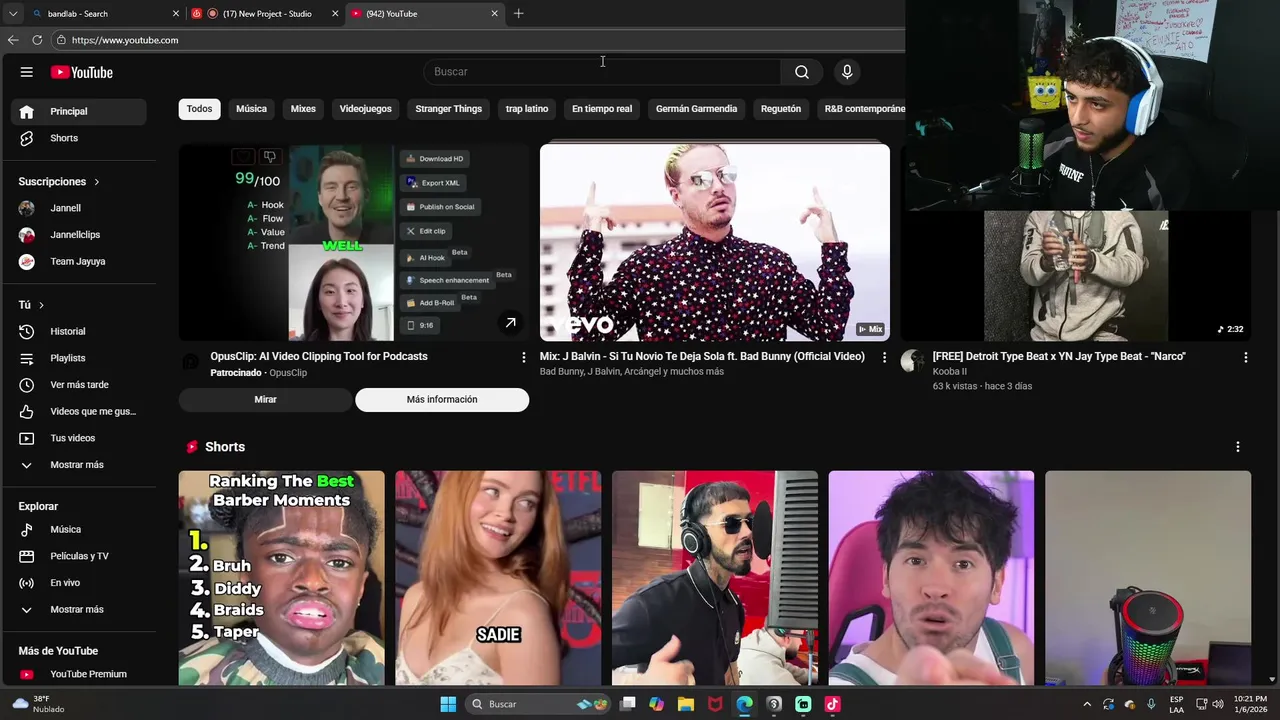Viewport: 1280px width, 720px height.
Task: Click the Windows taskbar Buscar box
Action: [x=538, y=704]
